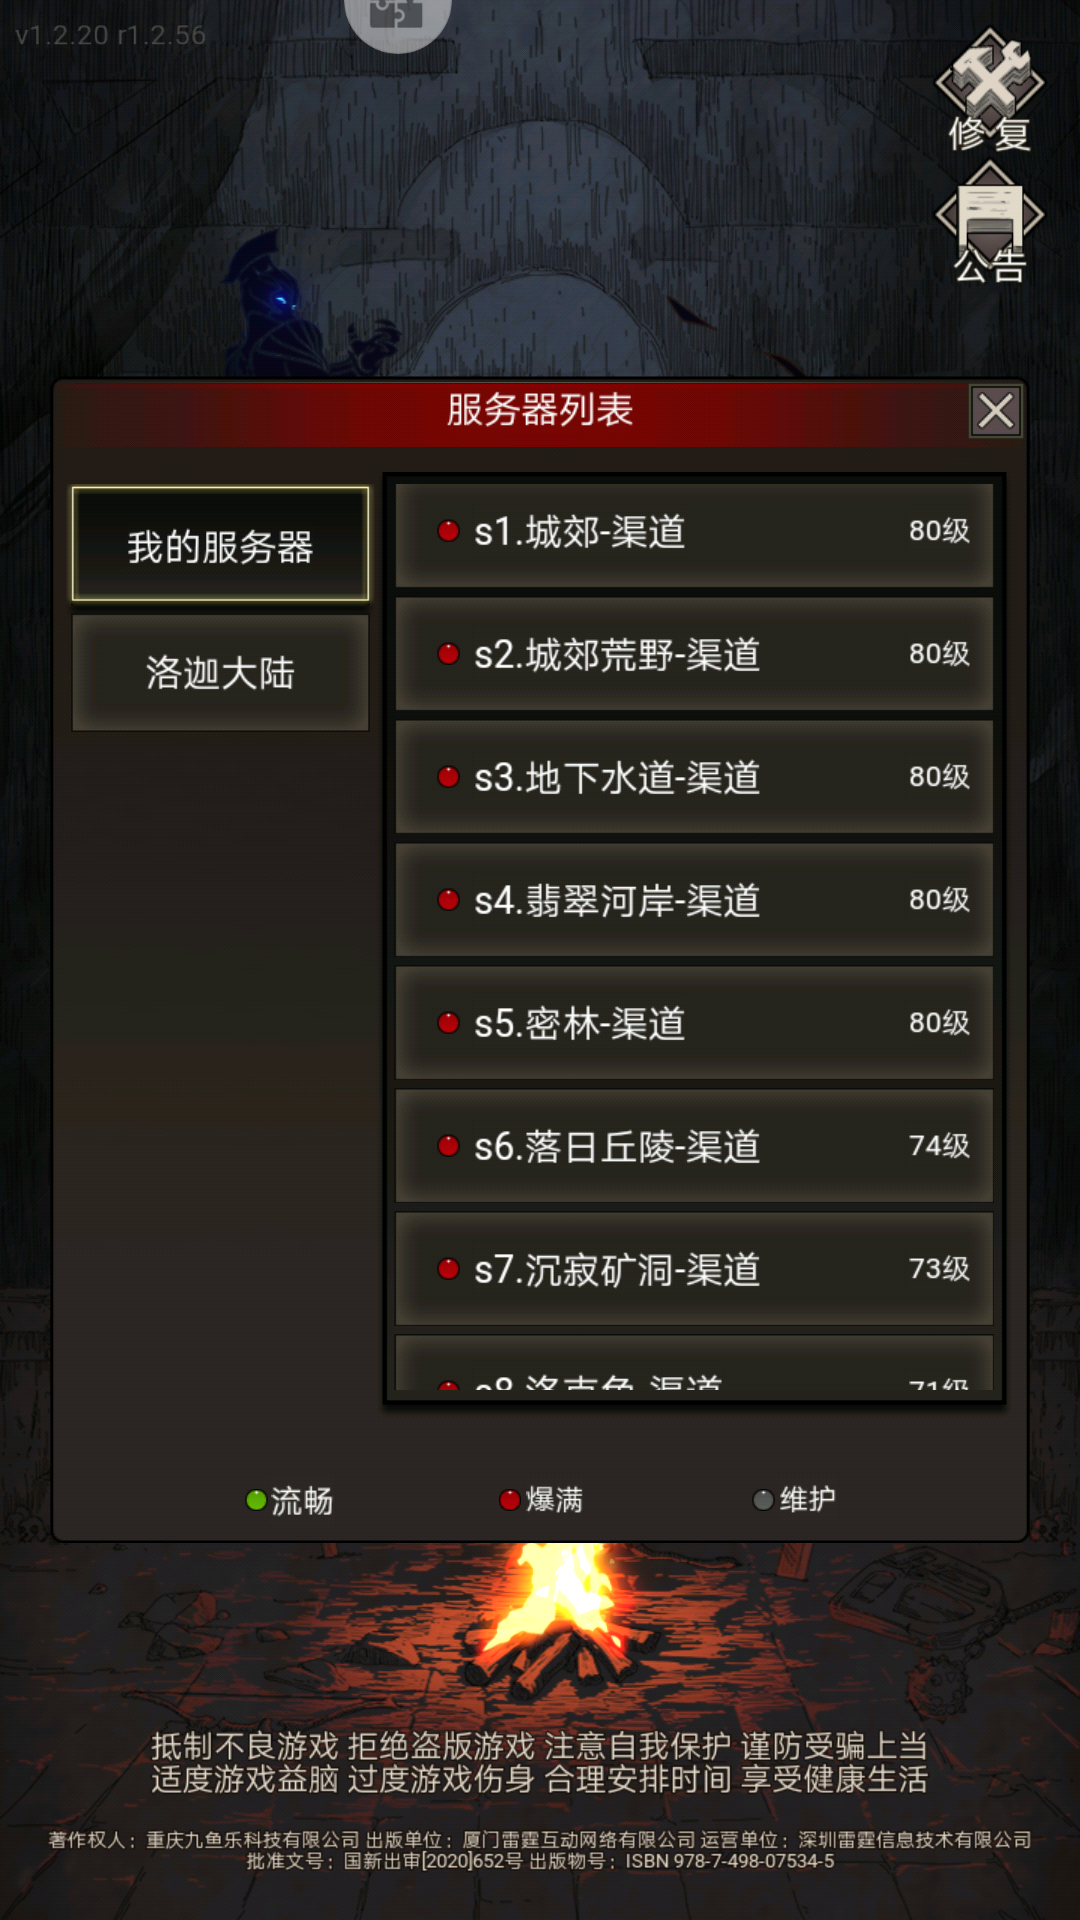Pick server s6.落日丘陵-渠道
The height and width of the screenshot is (1920, 1080).
694,1147
